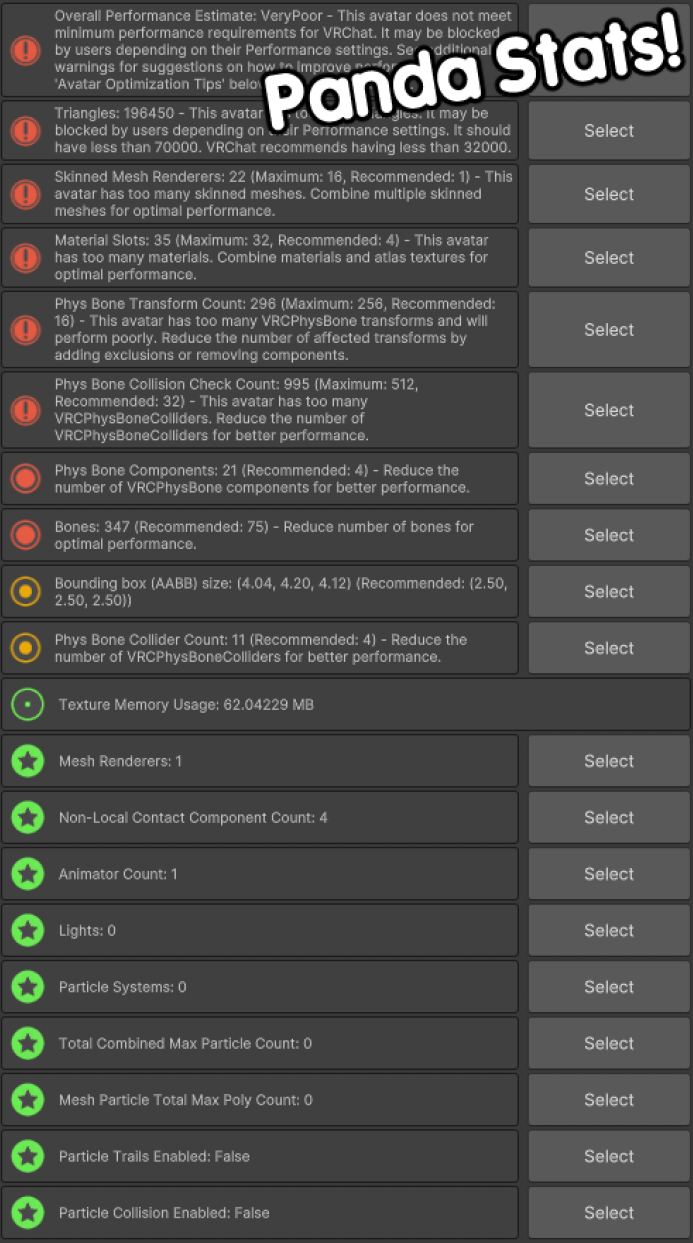Screen dimensions: 693x1243
Task: Click the green star icon beside Lights: 0
Action: [x=28, y=931]
